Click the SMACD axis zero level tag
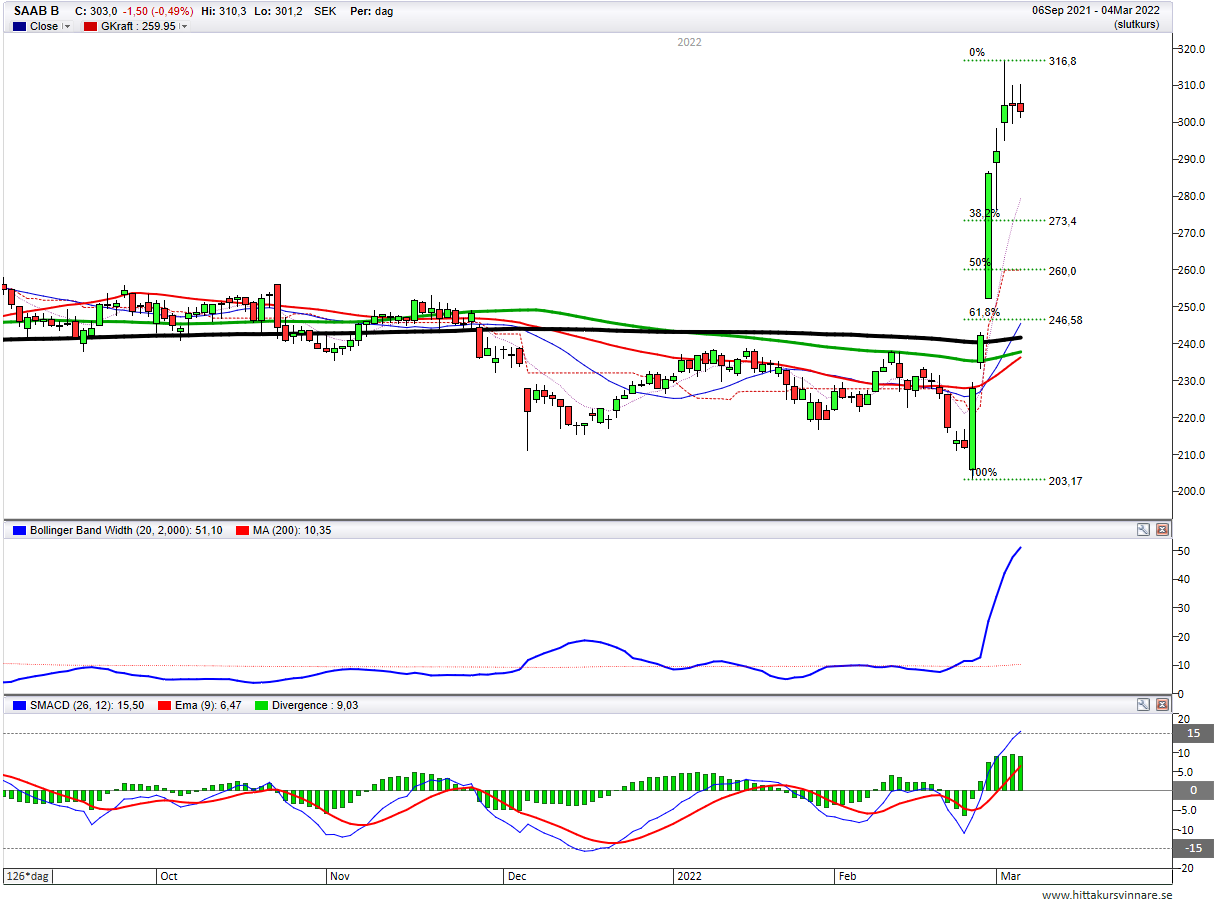Image resolution: width=1217 pixels, height=900 pixels. pos(1192,790)
